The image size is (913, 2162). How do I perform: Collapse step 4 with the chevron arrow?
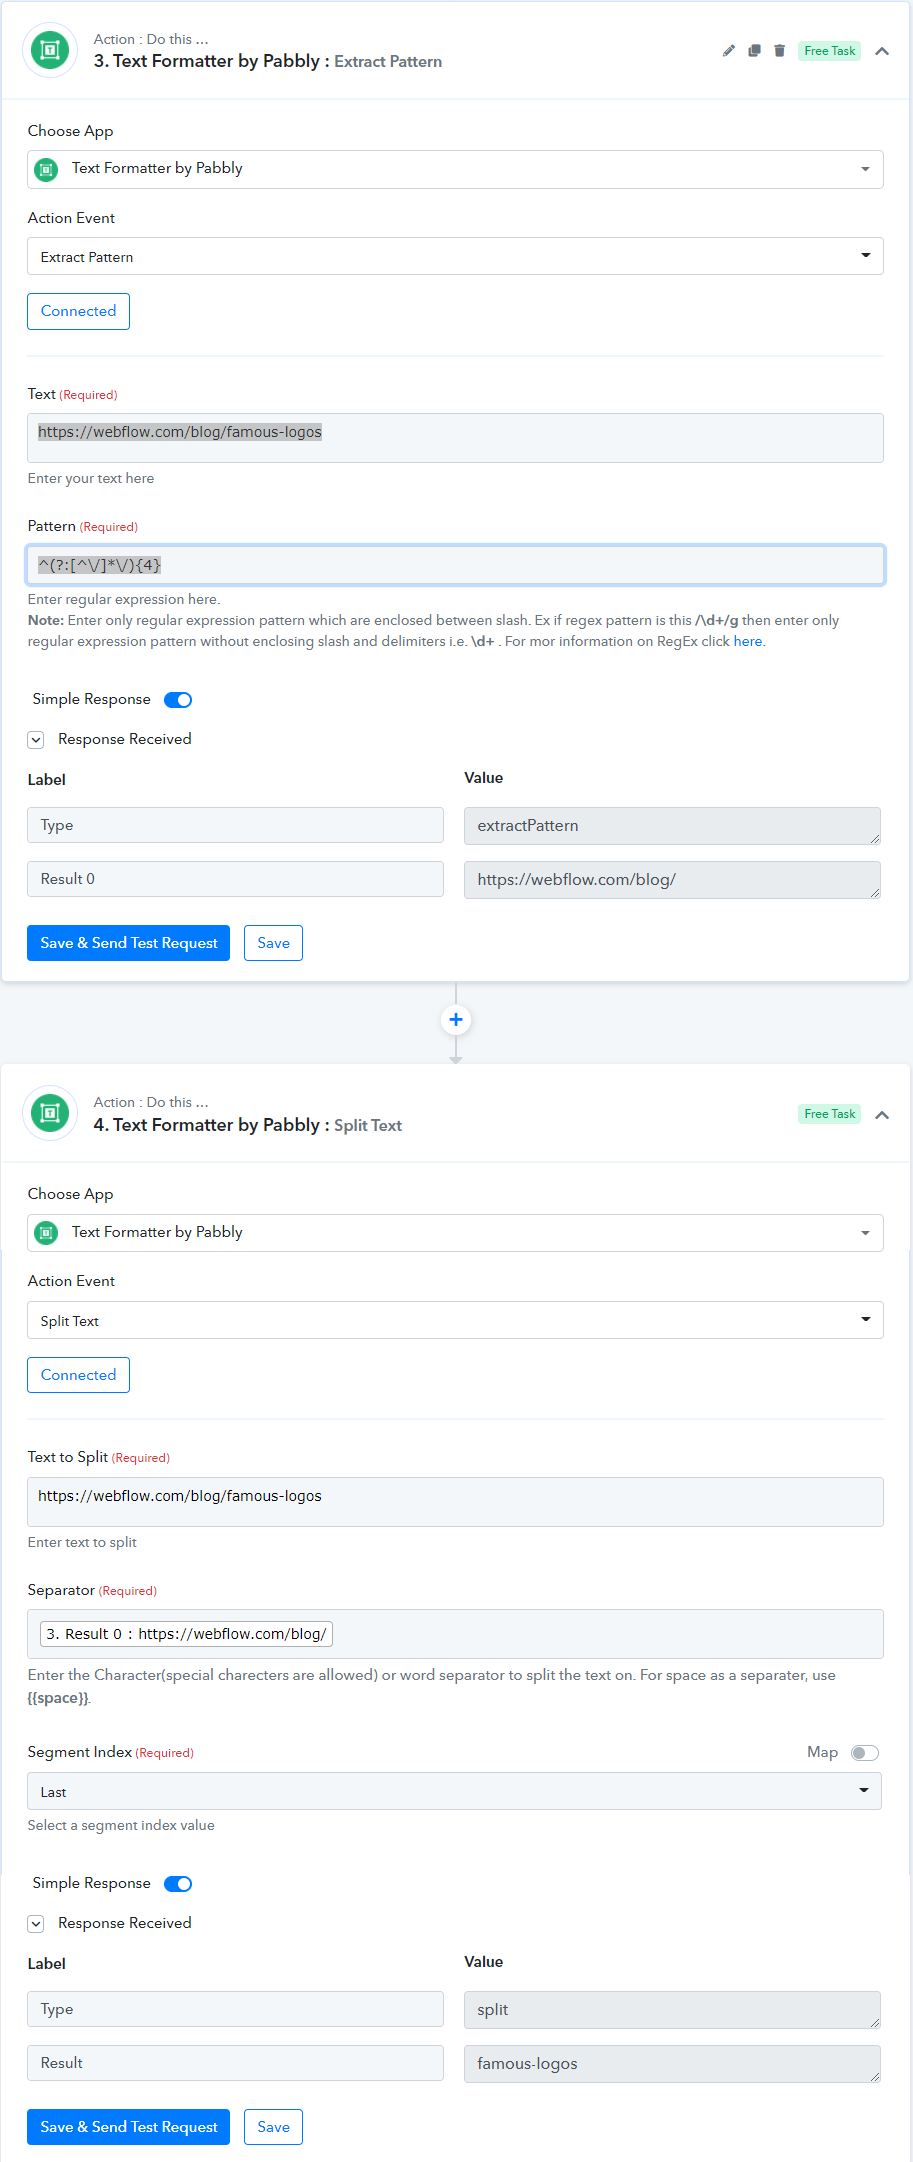point(882,1115)
